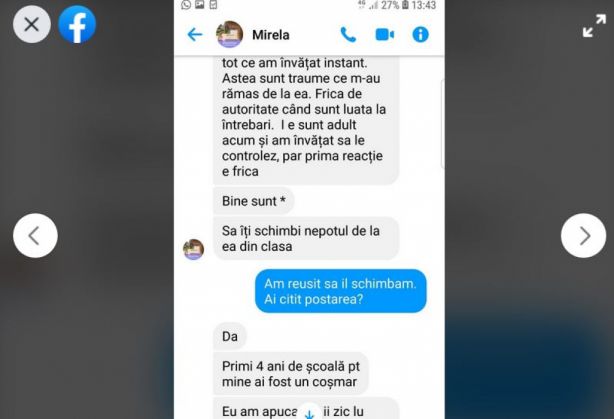Click the WhatsApp notification icon in status bar

[186, 5]
